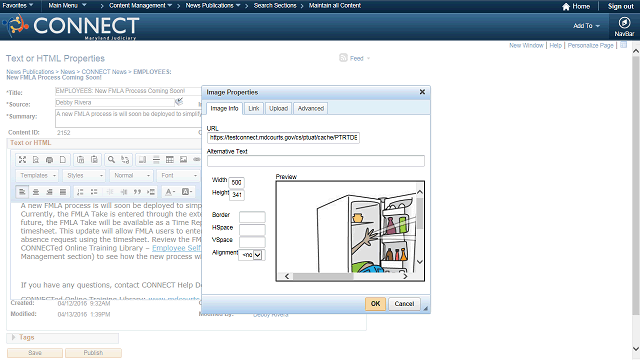
Task: Align text to the right
Action: [49, 192]
